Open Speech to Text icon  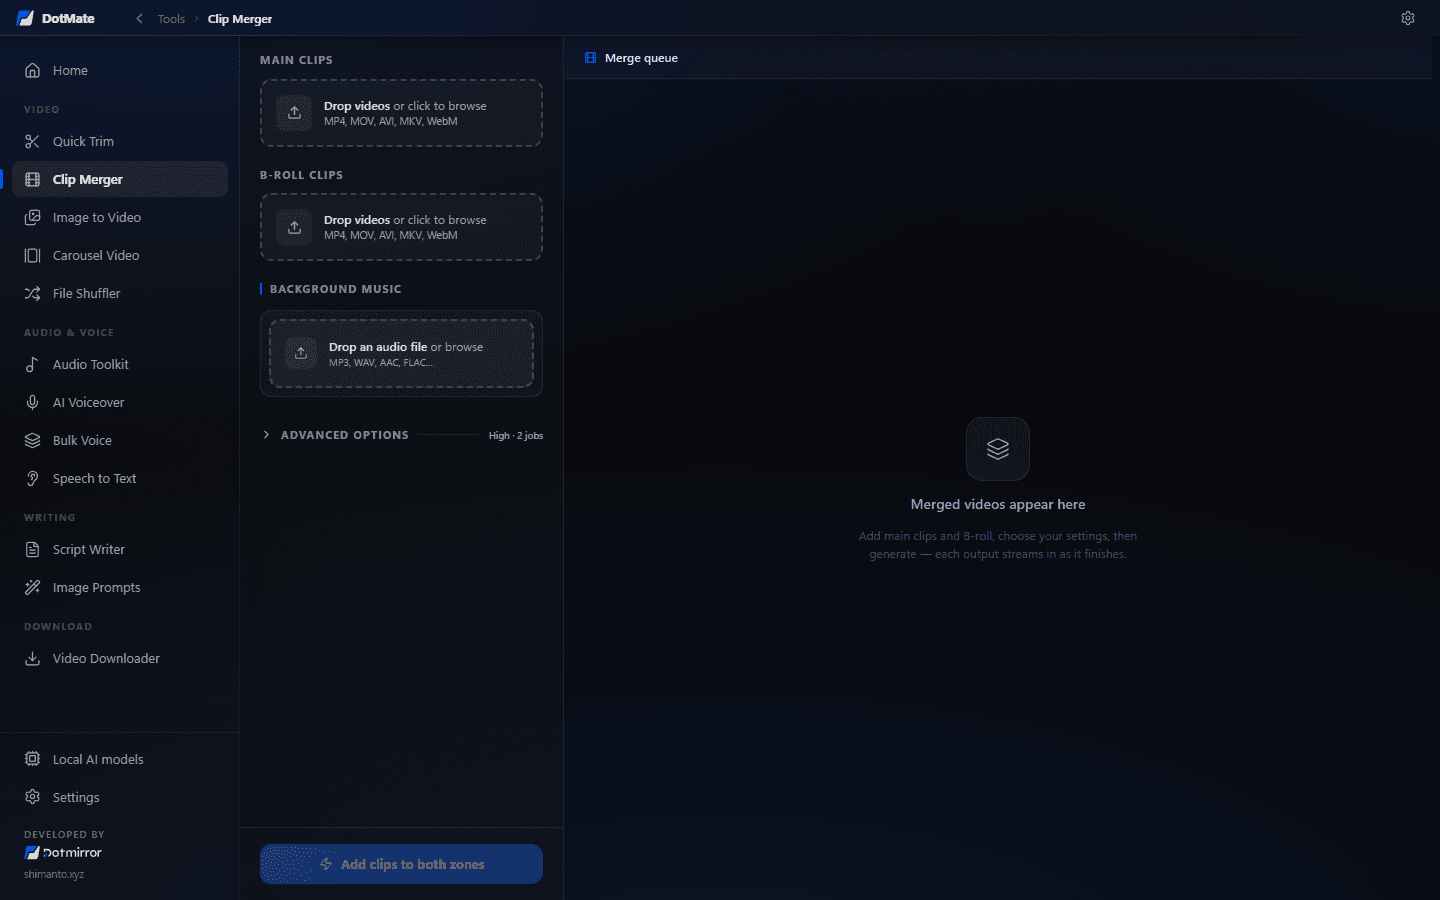(x=32, y=479)
